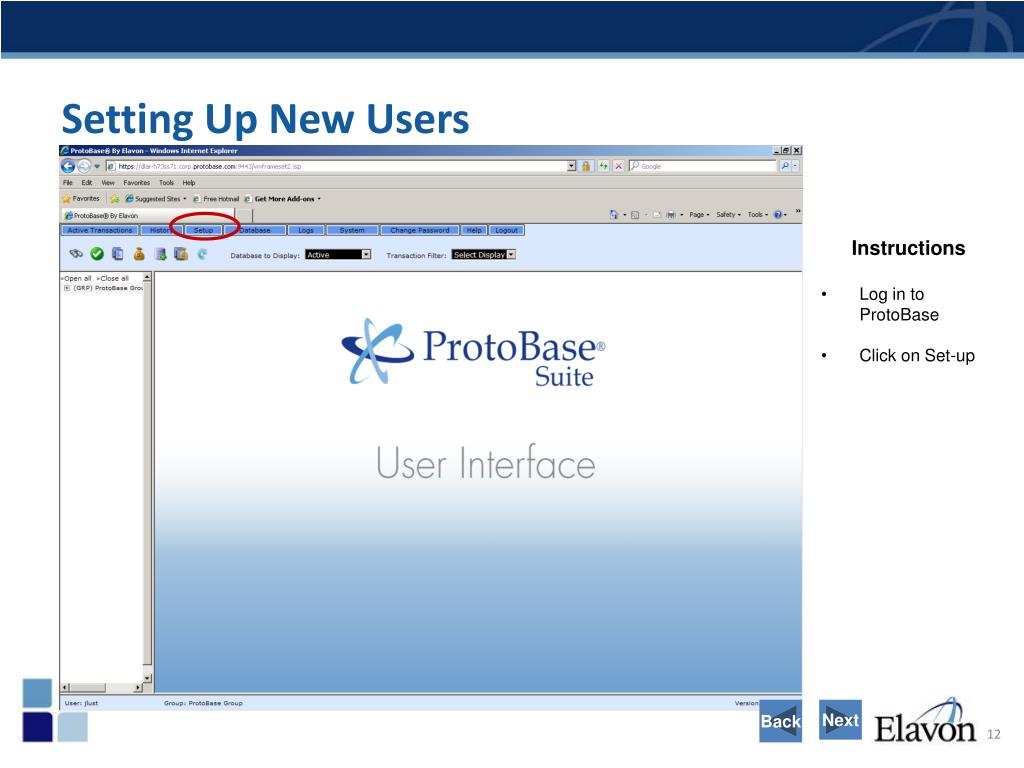The image size is (1024, 768).
Task: Open the Help menu in menu bar
Action: click(189, 183)
